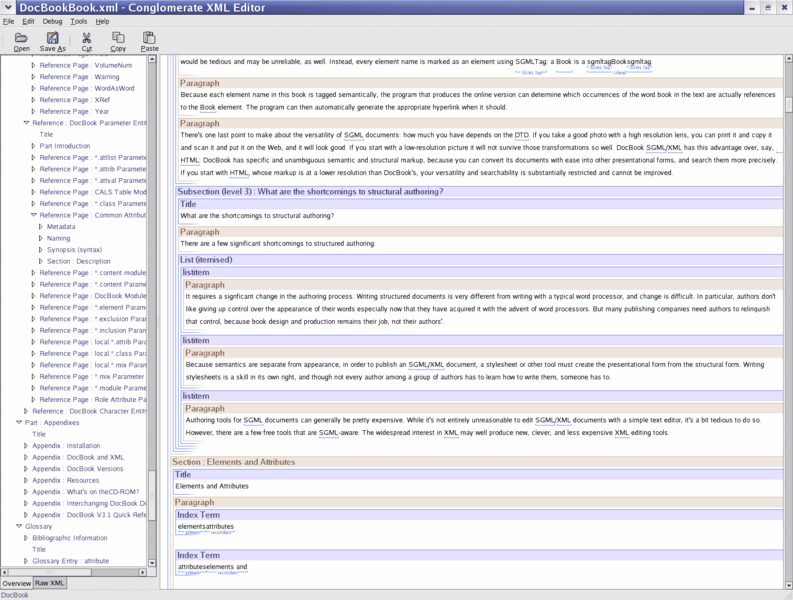793x600 pixels.
Task: Click tree scroll-down arrow button
Action: click(x=152, y=563)
